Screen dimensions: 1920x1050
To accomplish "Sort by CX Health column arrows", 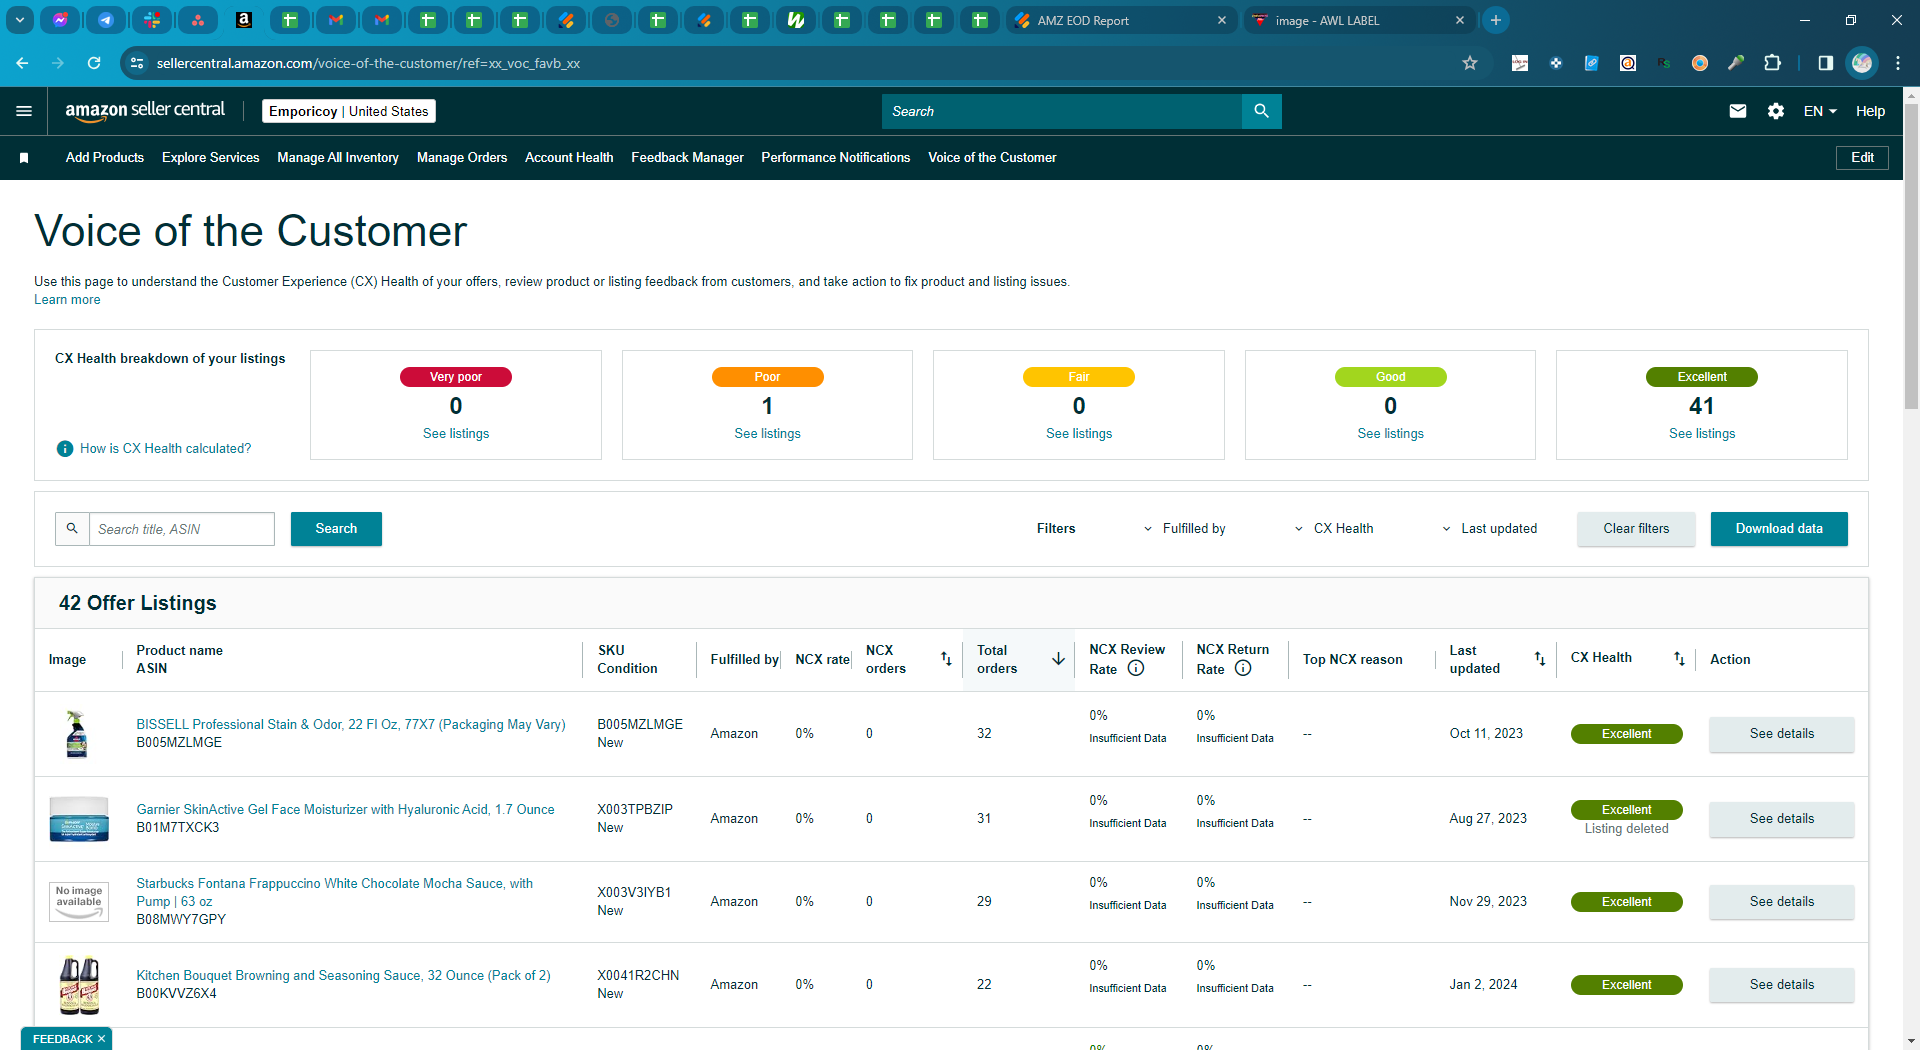I will coord(1680,659).
